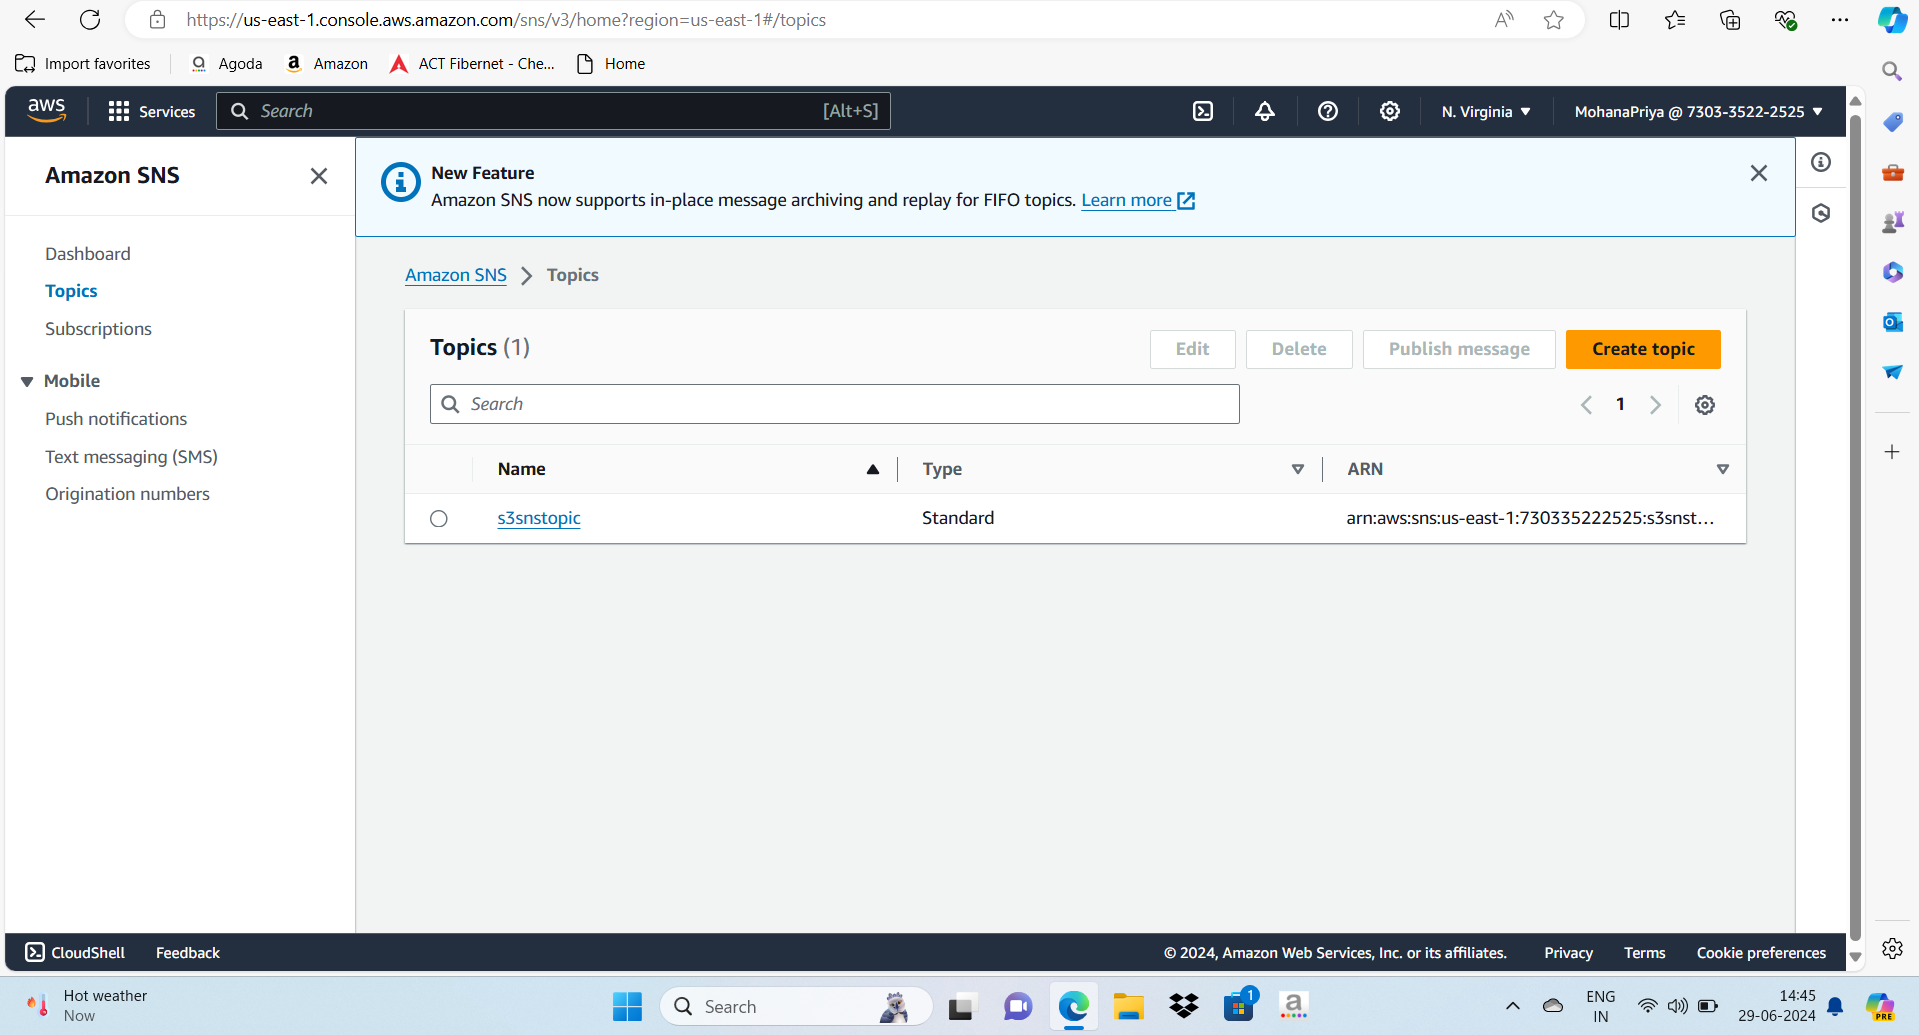
Task: Open browser Settings and more menu
Action: 1840,20
